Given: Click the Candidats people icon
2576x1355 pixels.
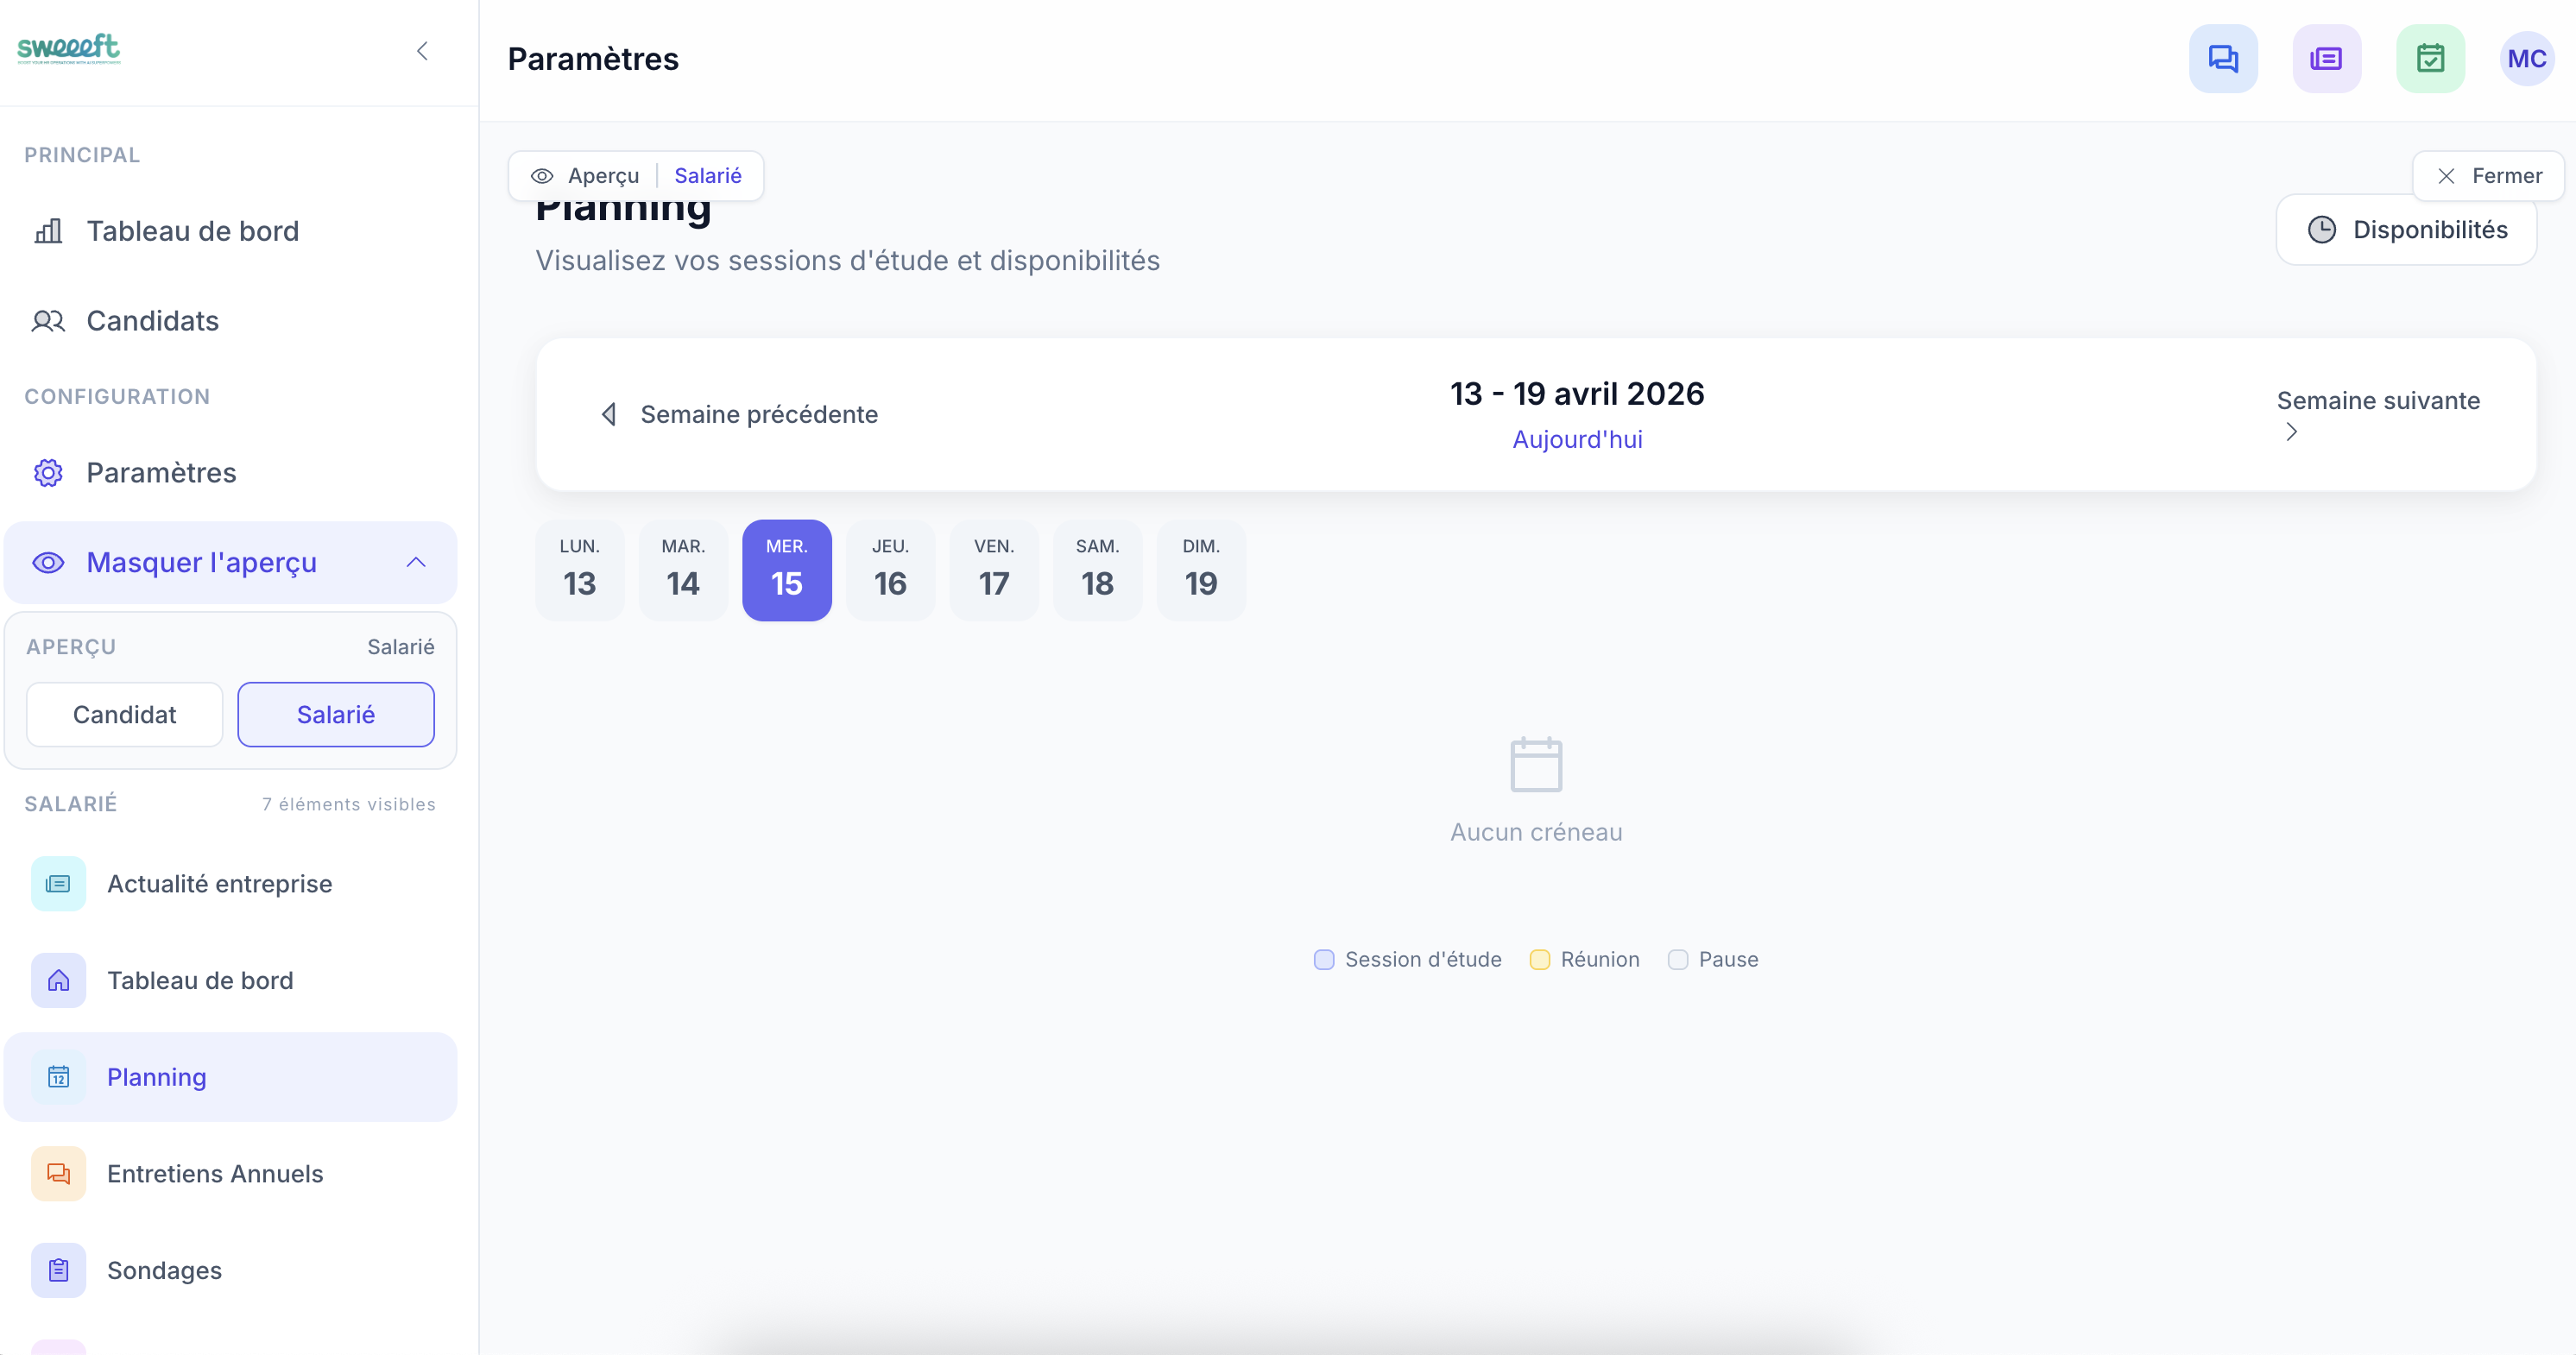Looking at the screenshot, I should [x=48, y=321].
